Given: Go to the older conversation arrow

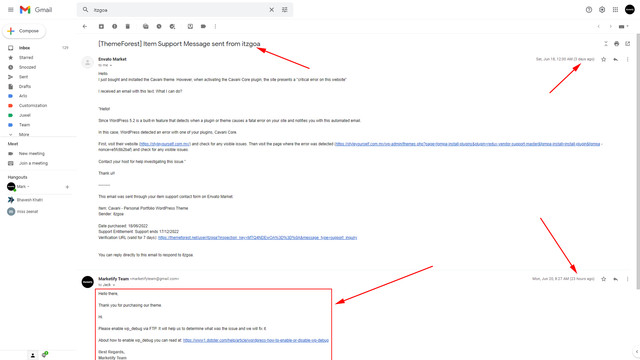Looking at the screenshot, I should [610, 27].
